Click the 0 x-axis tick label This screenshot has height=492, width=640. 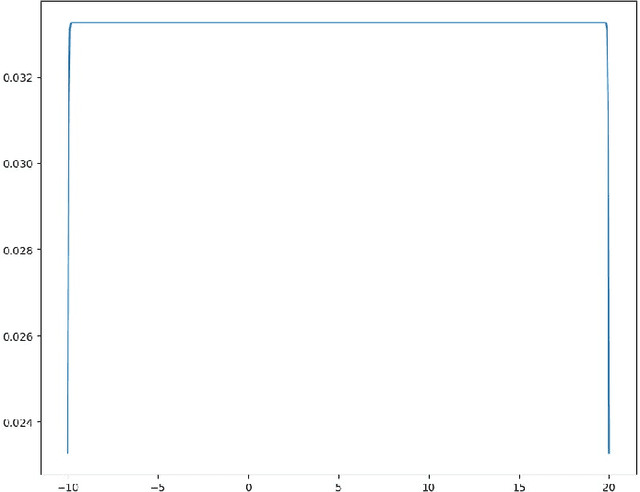[248, 485]
